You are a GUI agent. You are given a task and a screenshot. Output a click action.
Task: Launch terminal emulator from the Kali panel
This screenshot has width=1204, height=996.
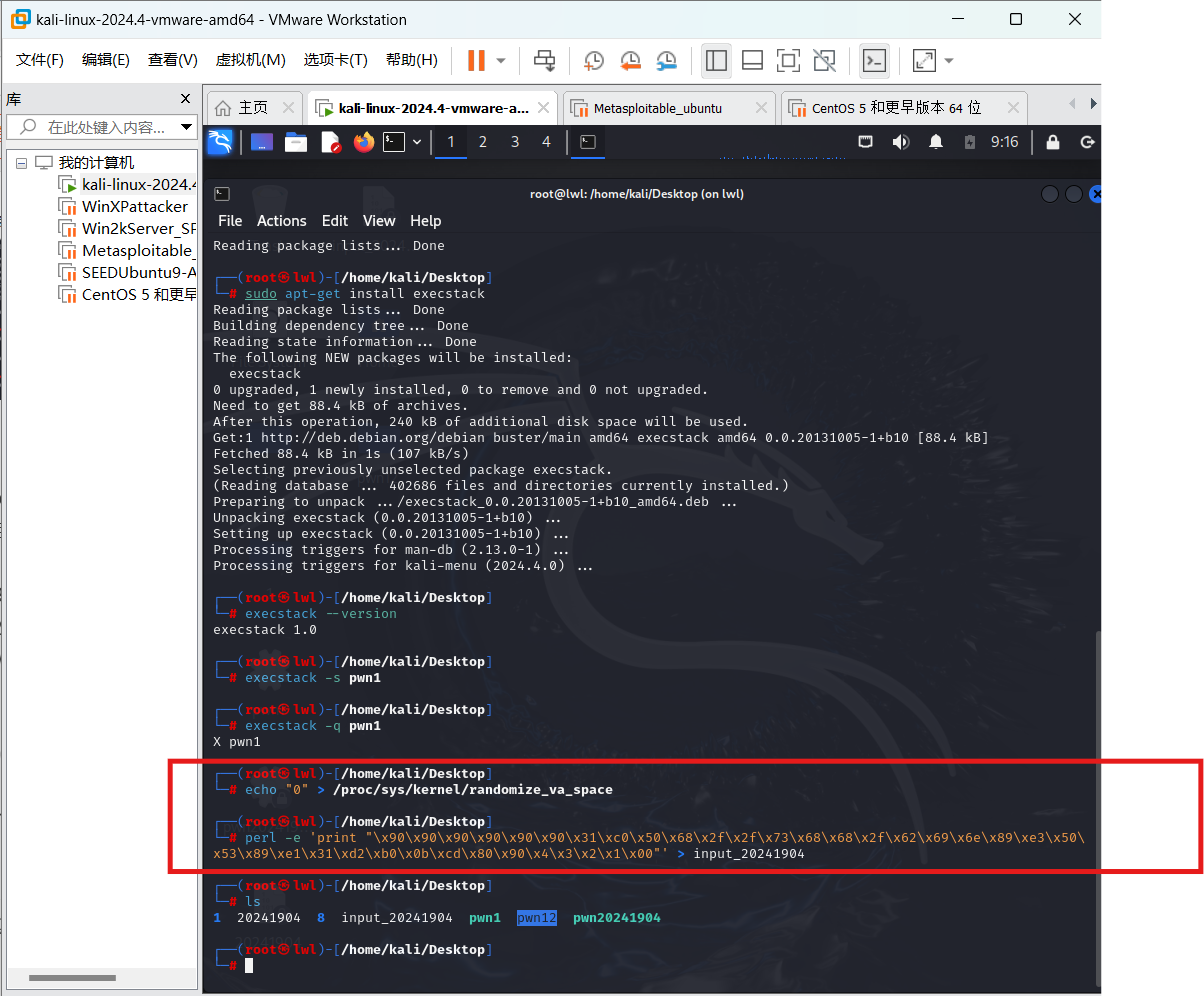tap(395, 142)
